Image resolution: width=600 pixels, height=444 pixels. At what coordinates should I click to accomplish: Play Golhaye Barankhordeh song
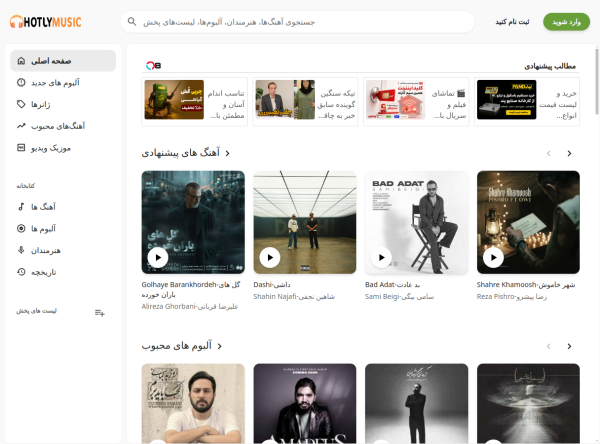[x=158, y=258]
